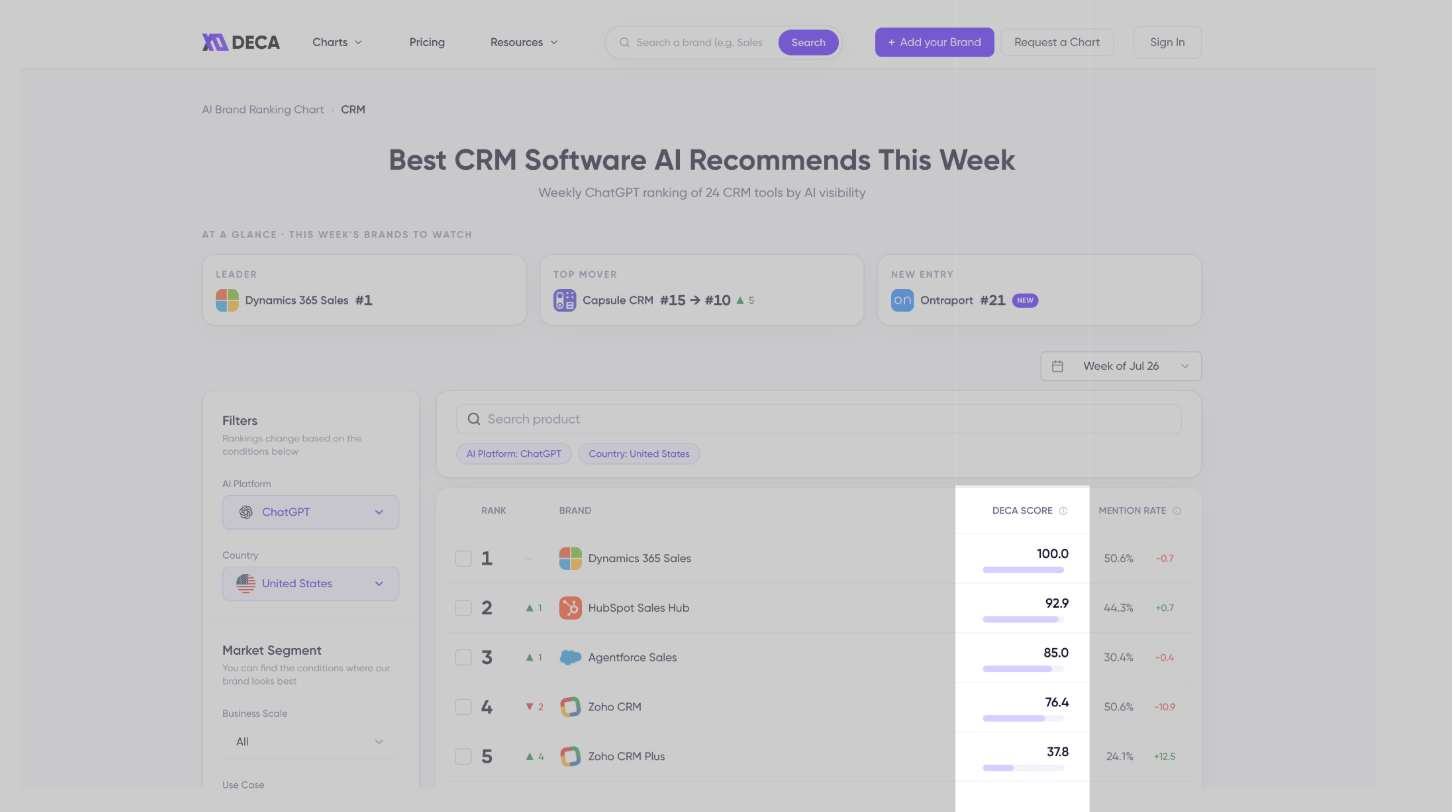Click Agentforce Sales brand name

coord(632,657)
